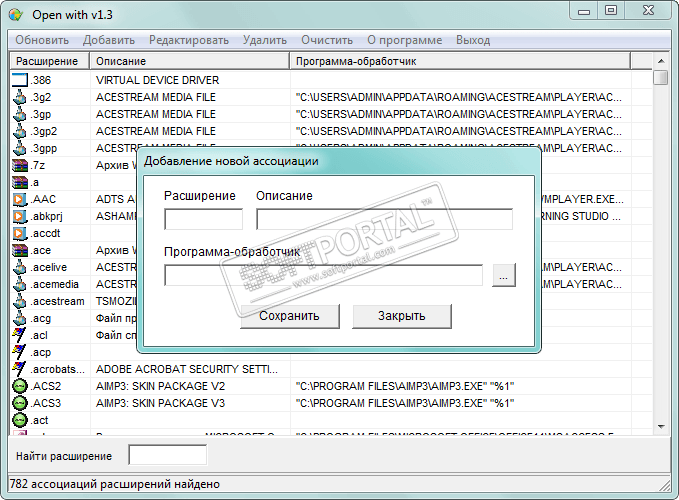This screenshot has width=679, height=500.
Task: Click the .386 file type icon
Action: (x=19, y=80)
